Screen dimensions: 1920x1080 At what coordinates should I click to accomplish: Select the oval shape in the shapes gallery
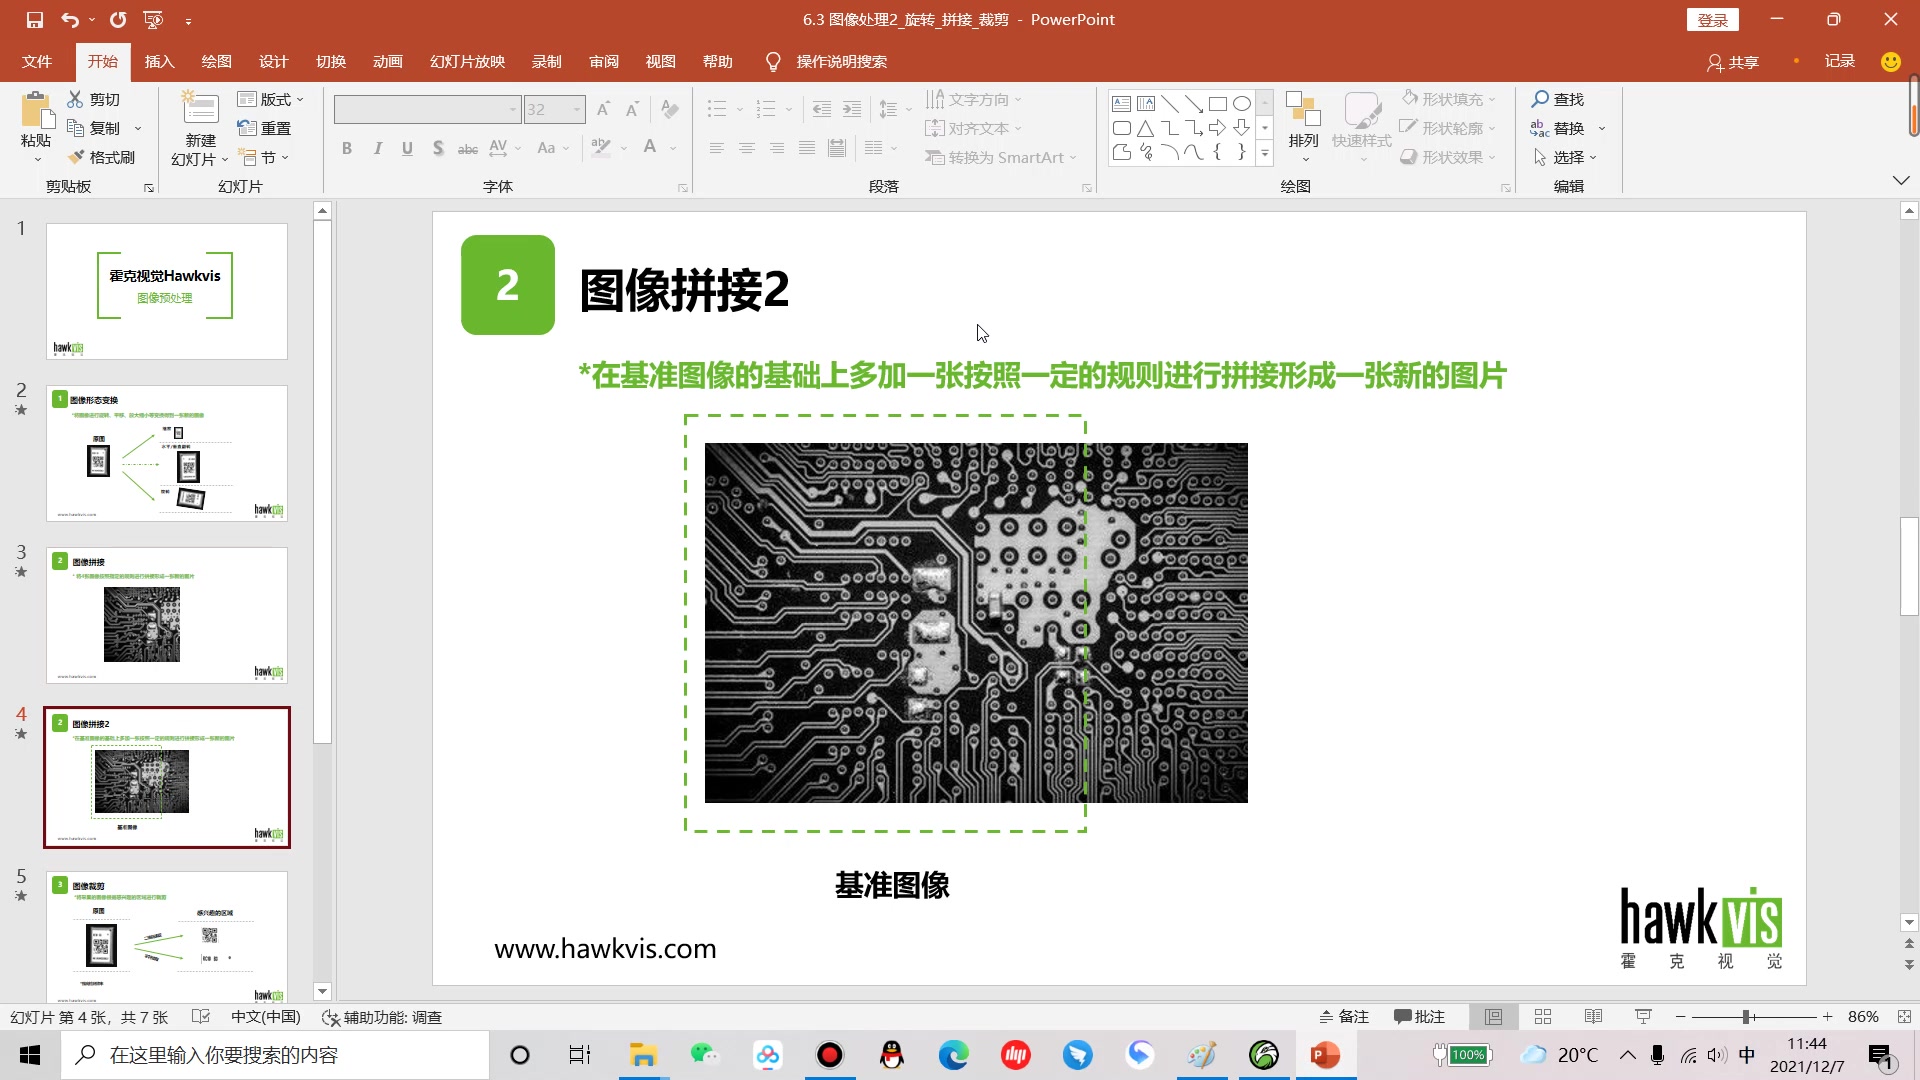[1241, 103]
